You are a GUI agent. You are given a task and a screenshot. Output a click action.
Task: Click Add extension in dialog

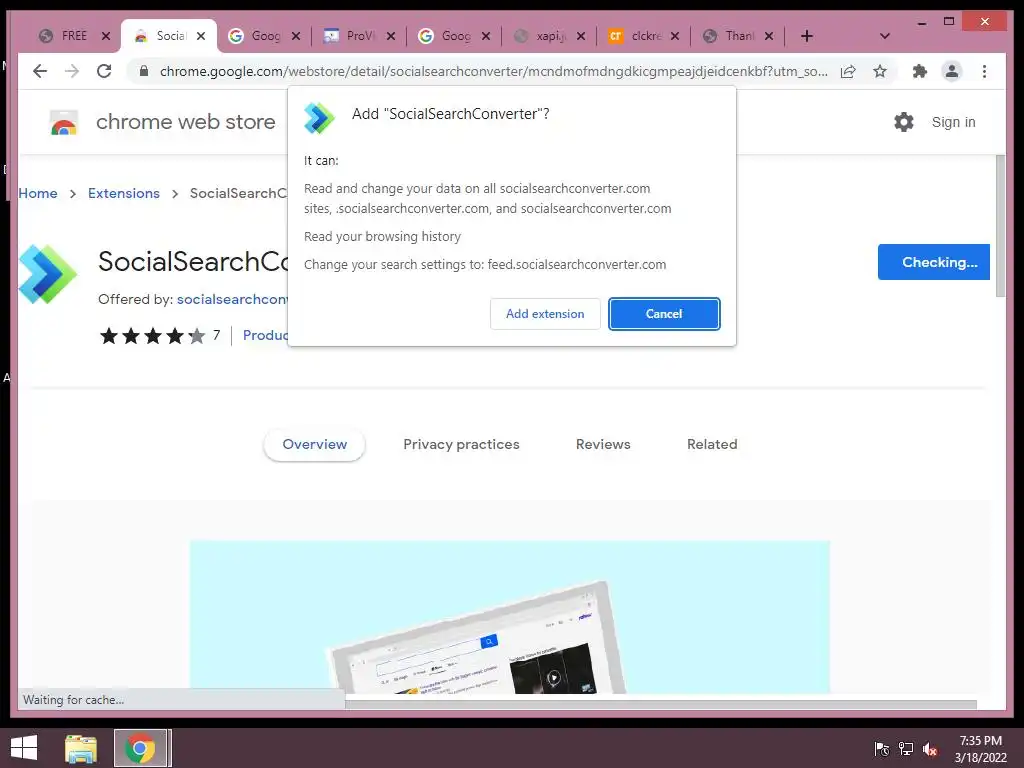(545, 314)
